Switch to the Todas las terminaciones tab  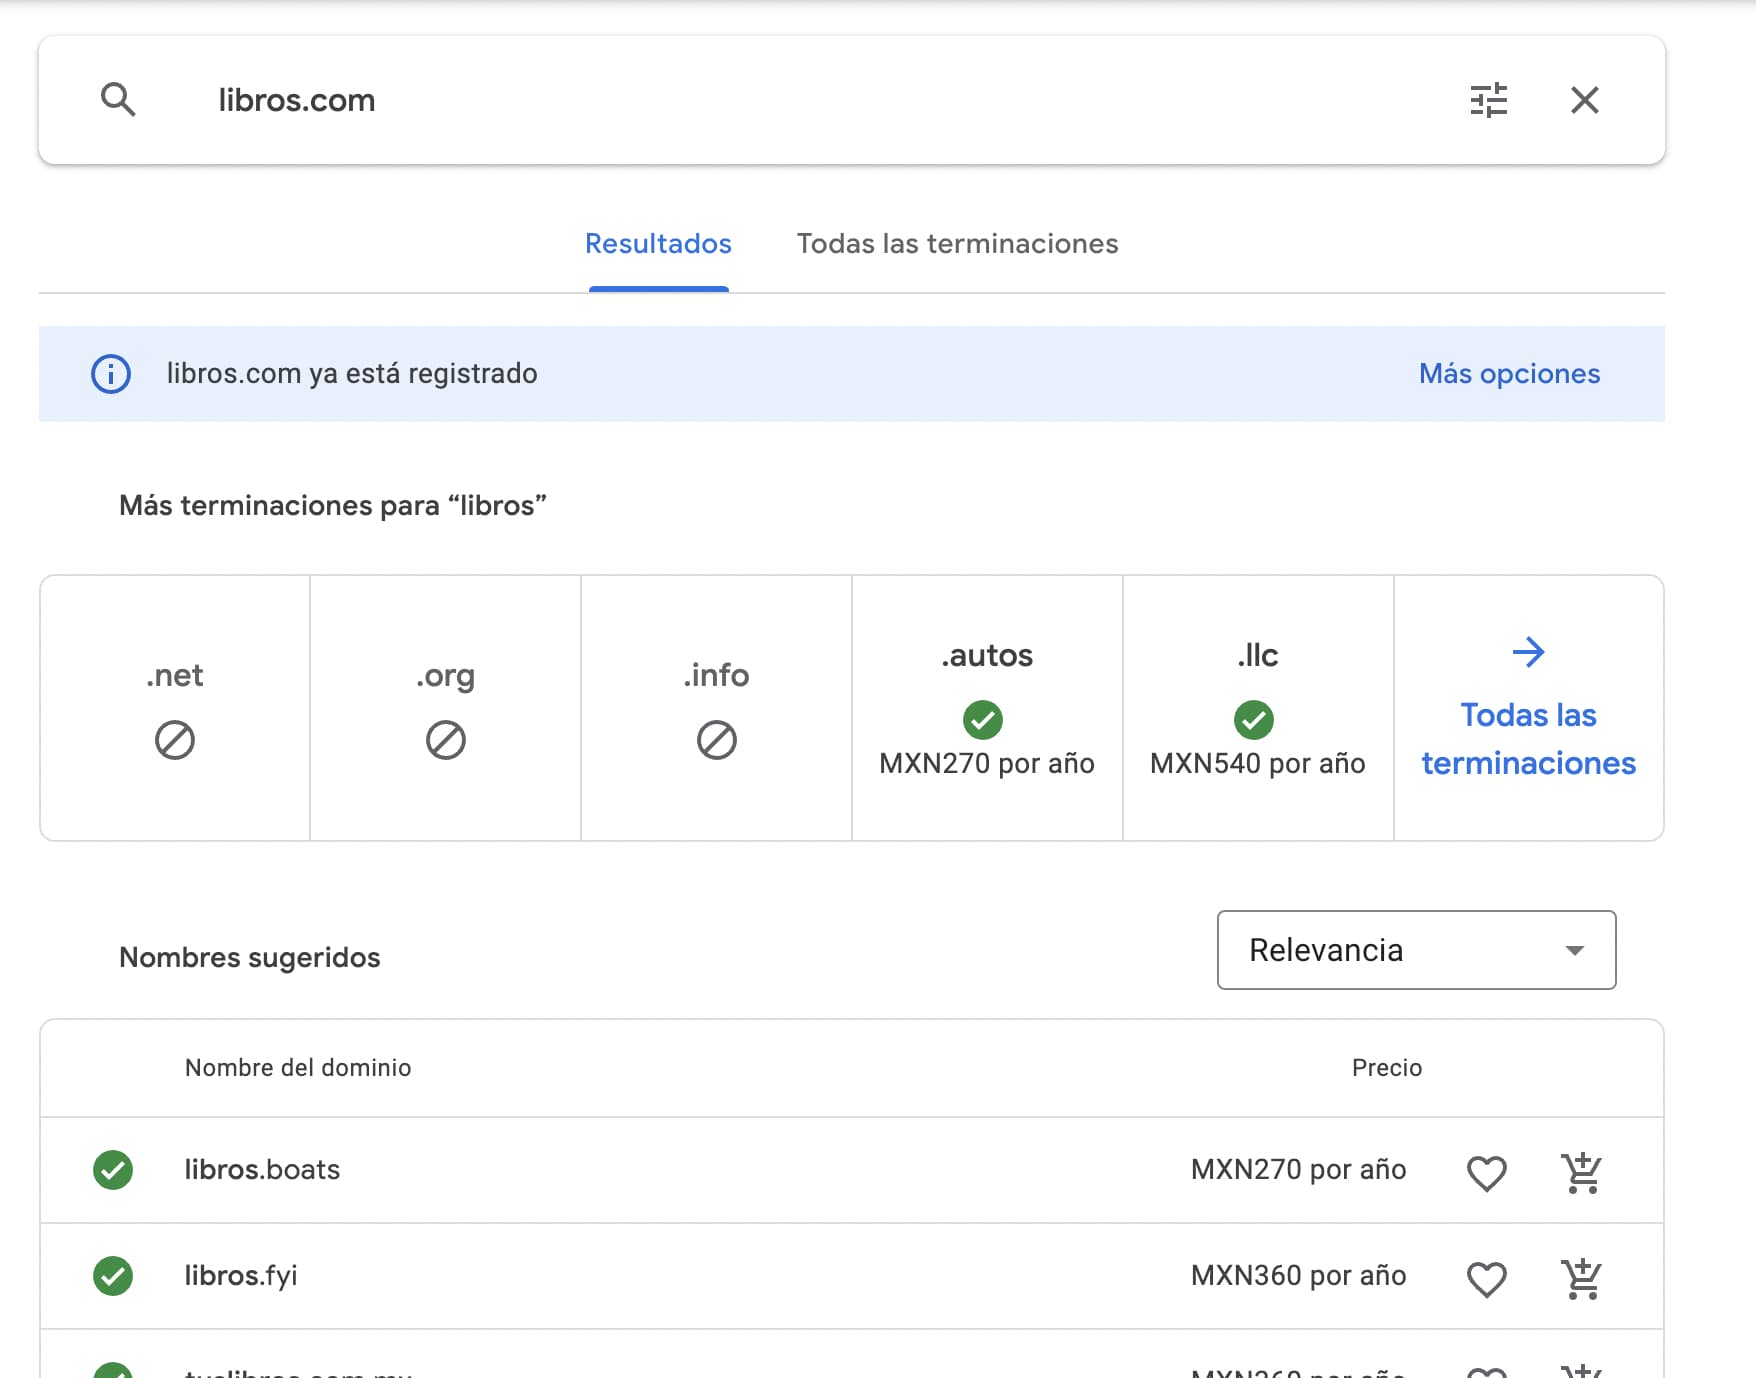[957, 243]
